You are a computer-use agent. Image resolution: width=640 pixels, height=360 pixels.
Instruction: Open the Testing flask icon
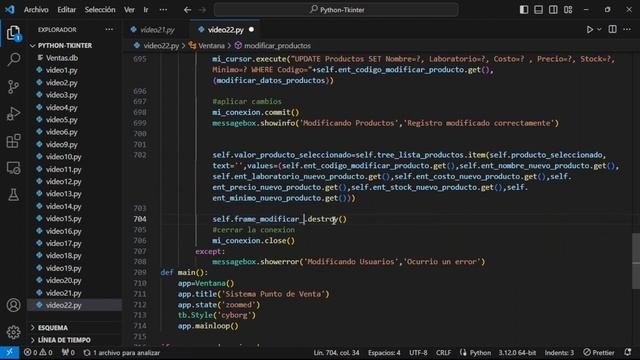coord(13,195)
